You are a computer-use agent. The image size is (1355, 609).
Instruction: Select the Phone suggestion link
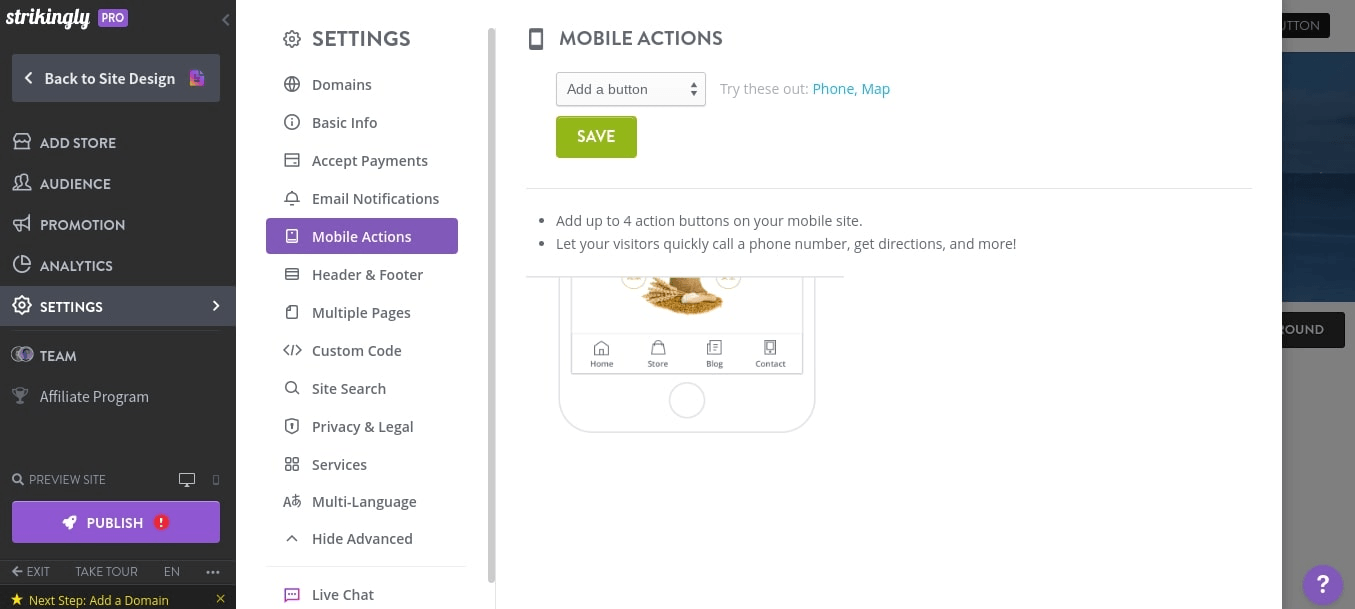(x=833, y=89)
